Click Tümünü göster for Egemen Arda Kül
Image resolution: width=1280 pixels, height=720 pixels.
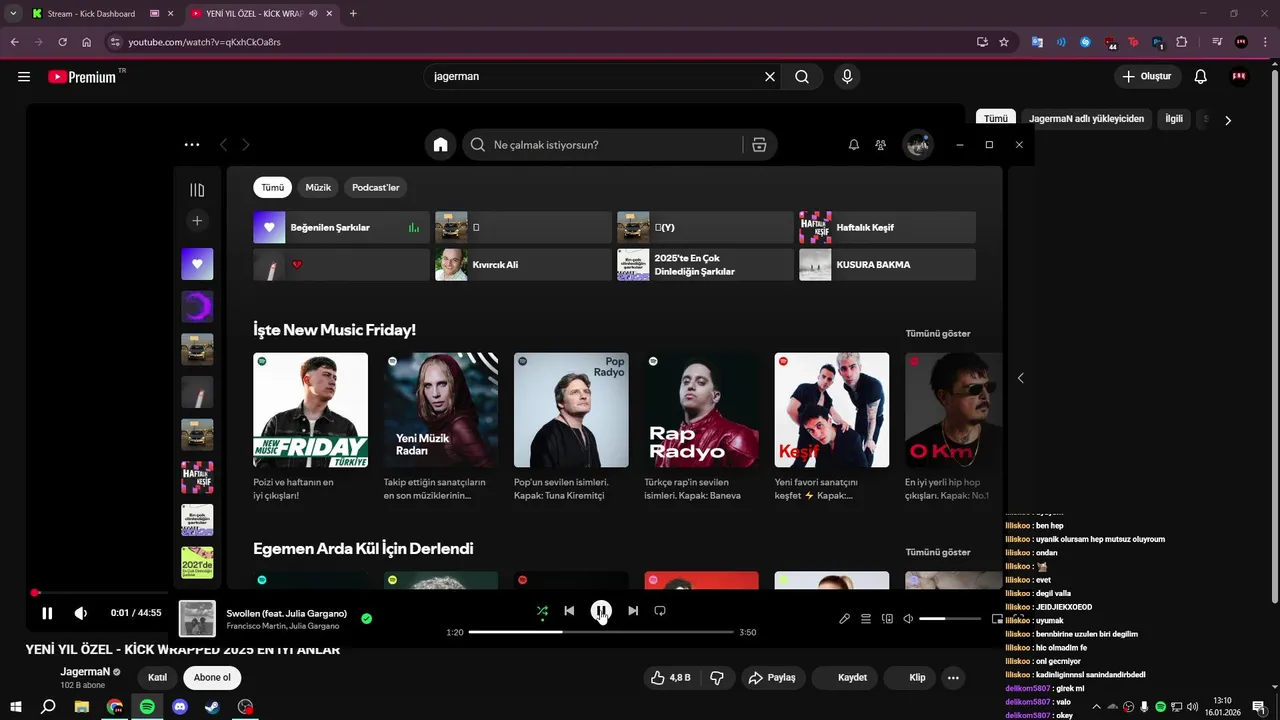938,552
